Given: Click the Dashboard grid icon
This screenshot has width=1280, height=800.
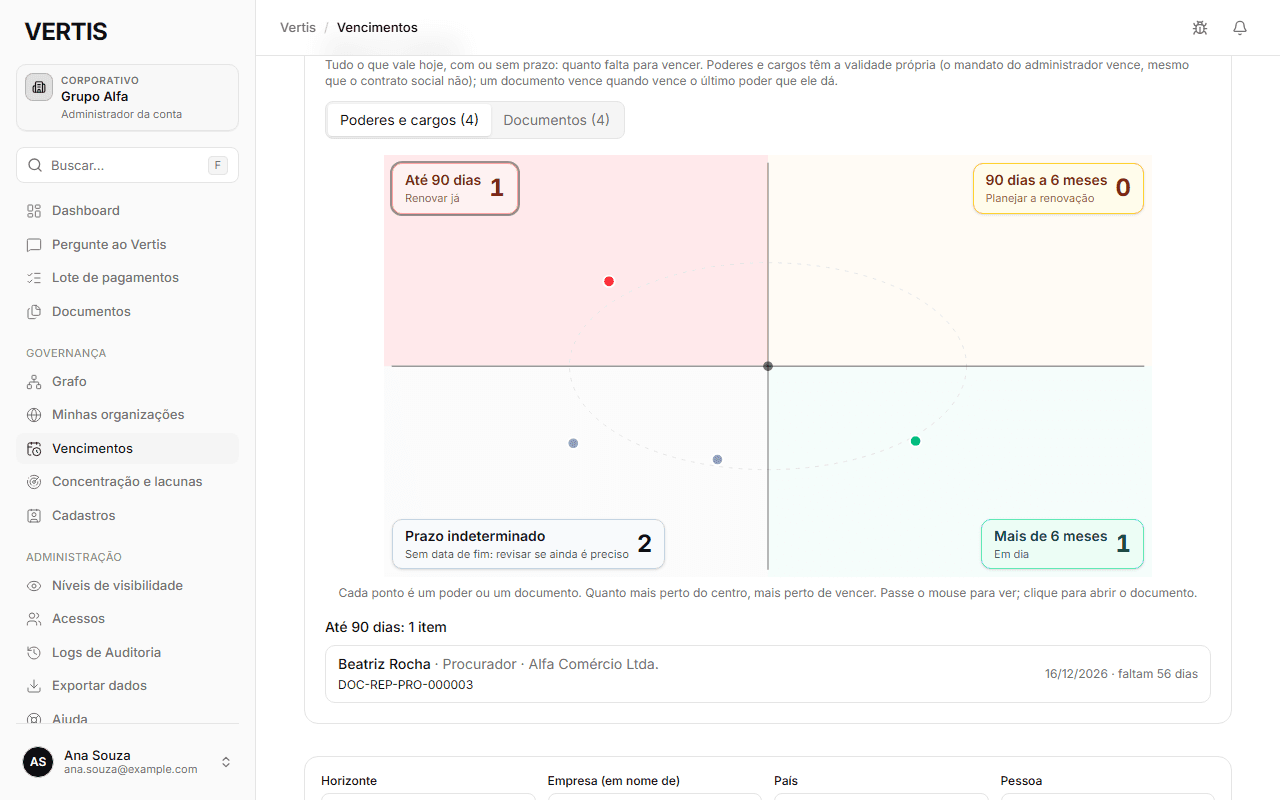Looking at the screenshot, I should pyautogui.click(x=34, y=211).
